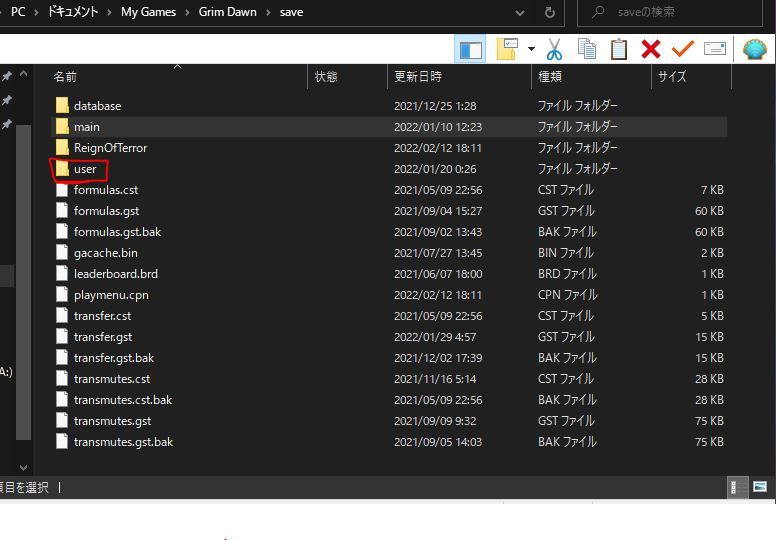The width and height of the screenshot is (776, 540).
Task: Select transfer.gst.bak file name
Action: 114,358
